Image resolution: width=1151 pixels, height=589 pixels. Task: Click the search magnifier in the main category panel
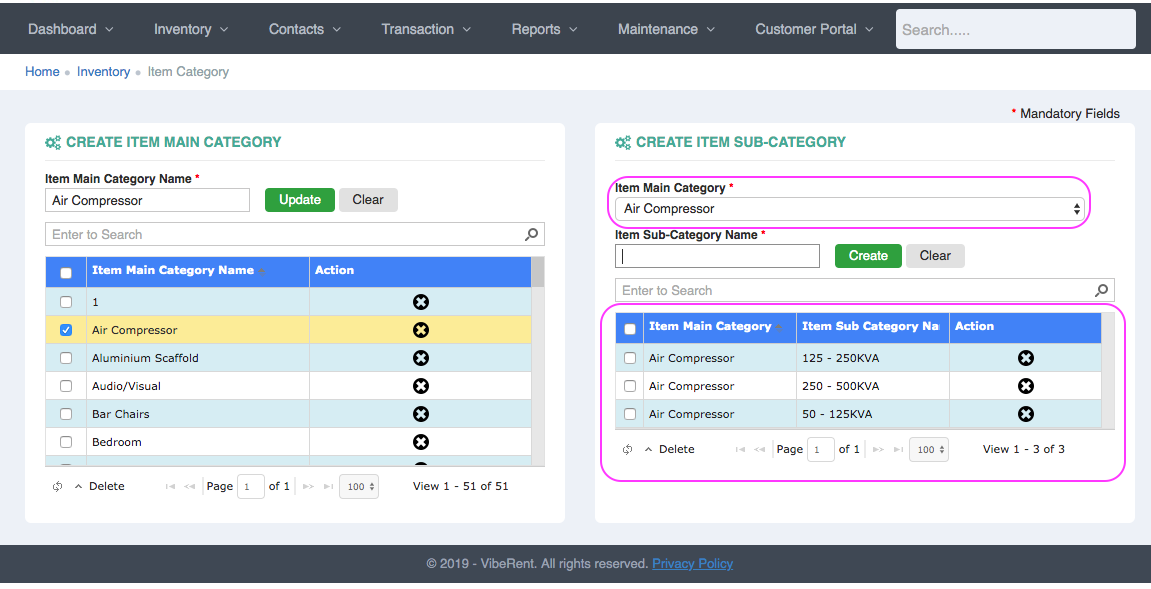tap(531, 234)
